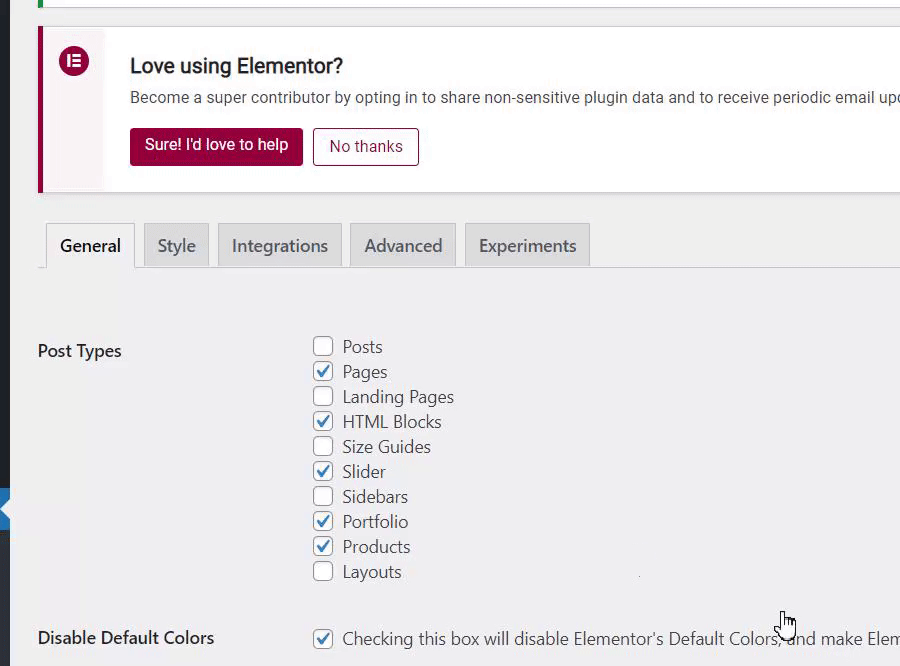Toggle the Disable Default Colors checkbox

coord(323,639)
